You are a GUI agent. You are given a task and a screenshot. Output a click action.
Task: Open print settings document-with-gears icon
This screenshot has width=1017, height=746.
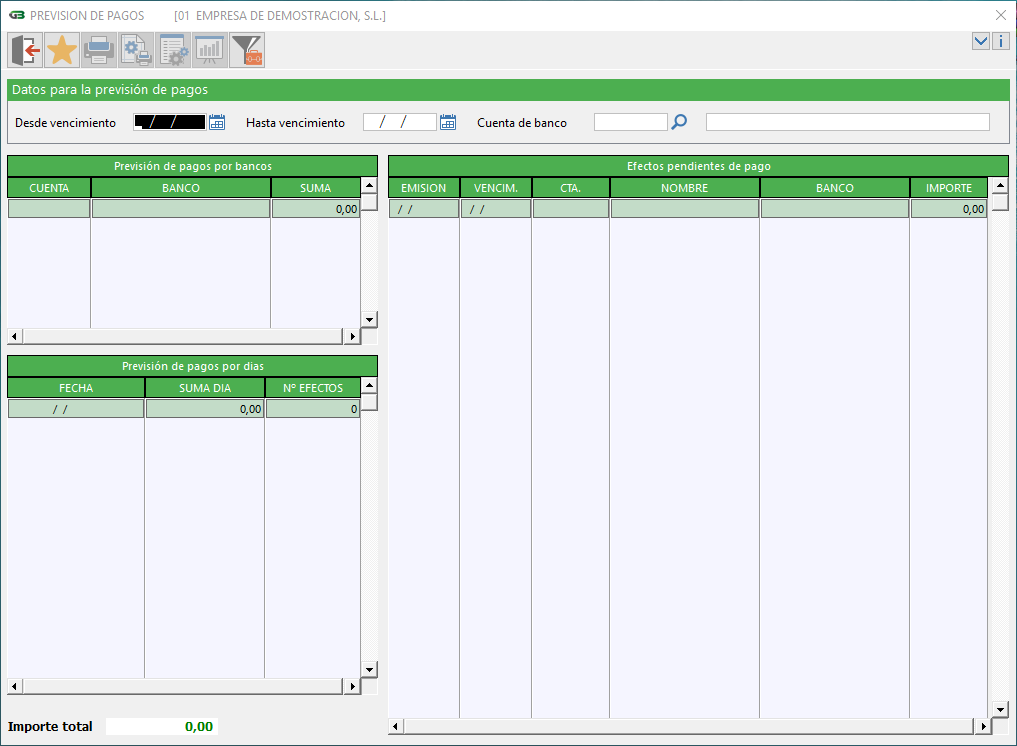[136, 49]
